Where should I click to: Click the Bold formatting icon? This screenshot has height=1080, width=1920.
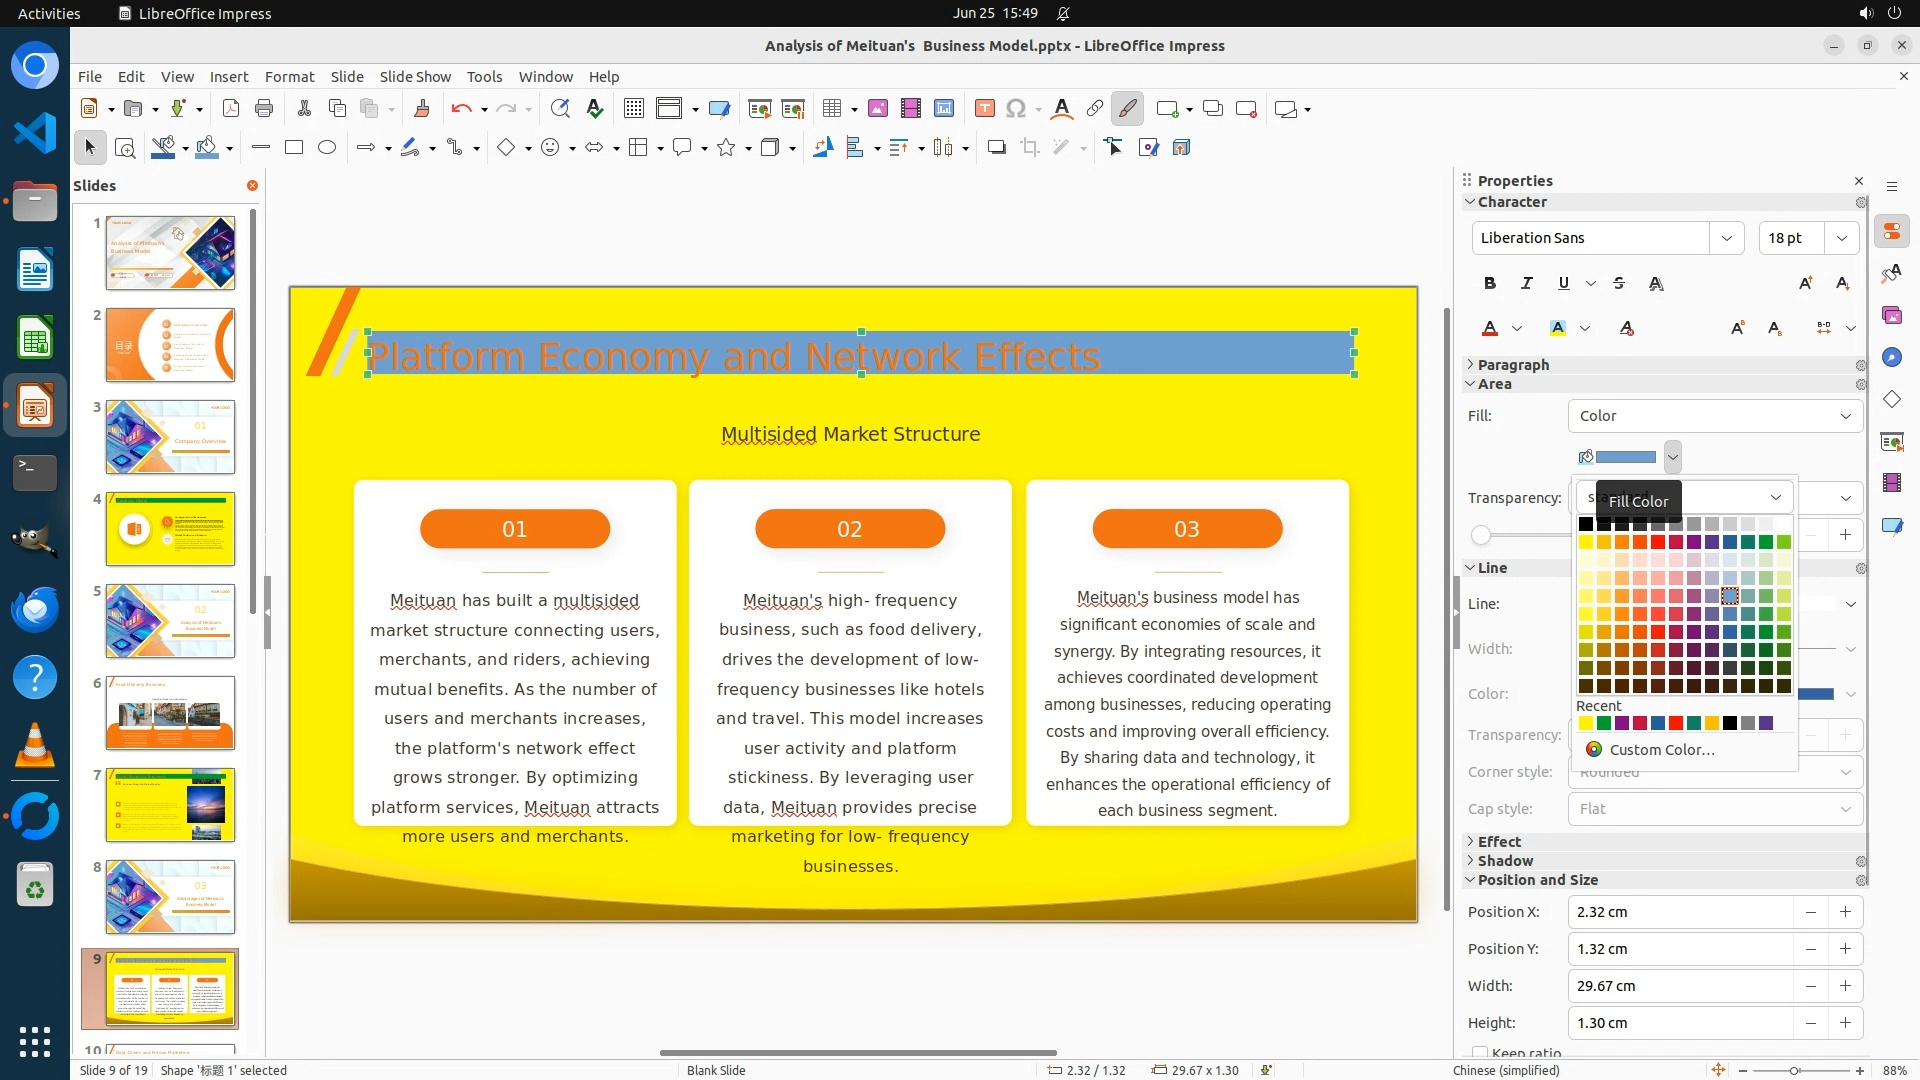click(x=1490, y=283)
